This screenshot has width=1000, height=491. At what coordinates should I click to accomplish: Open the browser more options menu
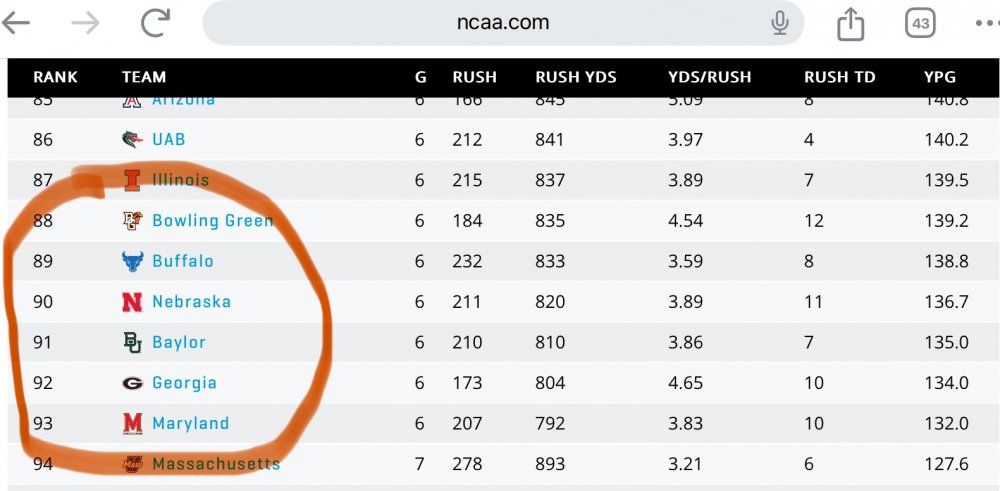(985, 23)
